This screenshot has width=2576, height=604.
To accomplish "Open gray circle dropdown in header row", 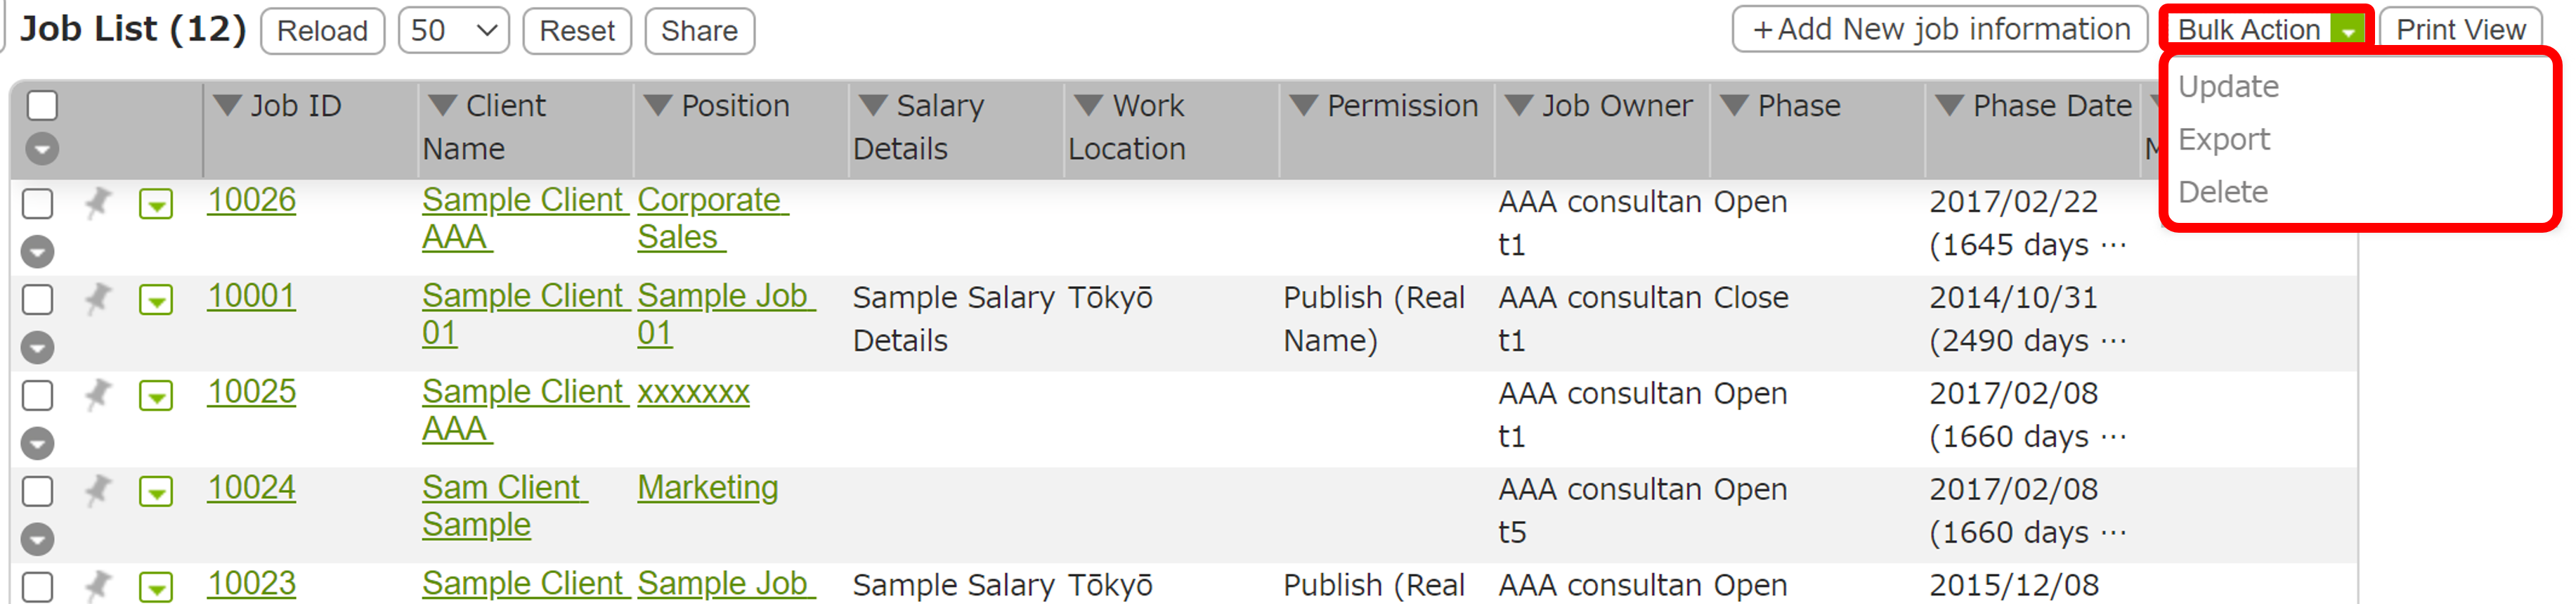I will (42, 149).
